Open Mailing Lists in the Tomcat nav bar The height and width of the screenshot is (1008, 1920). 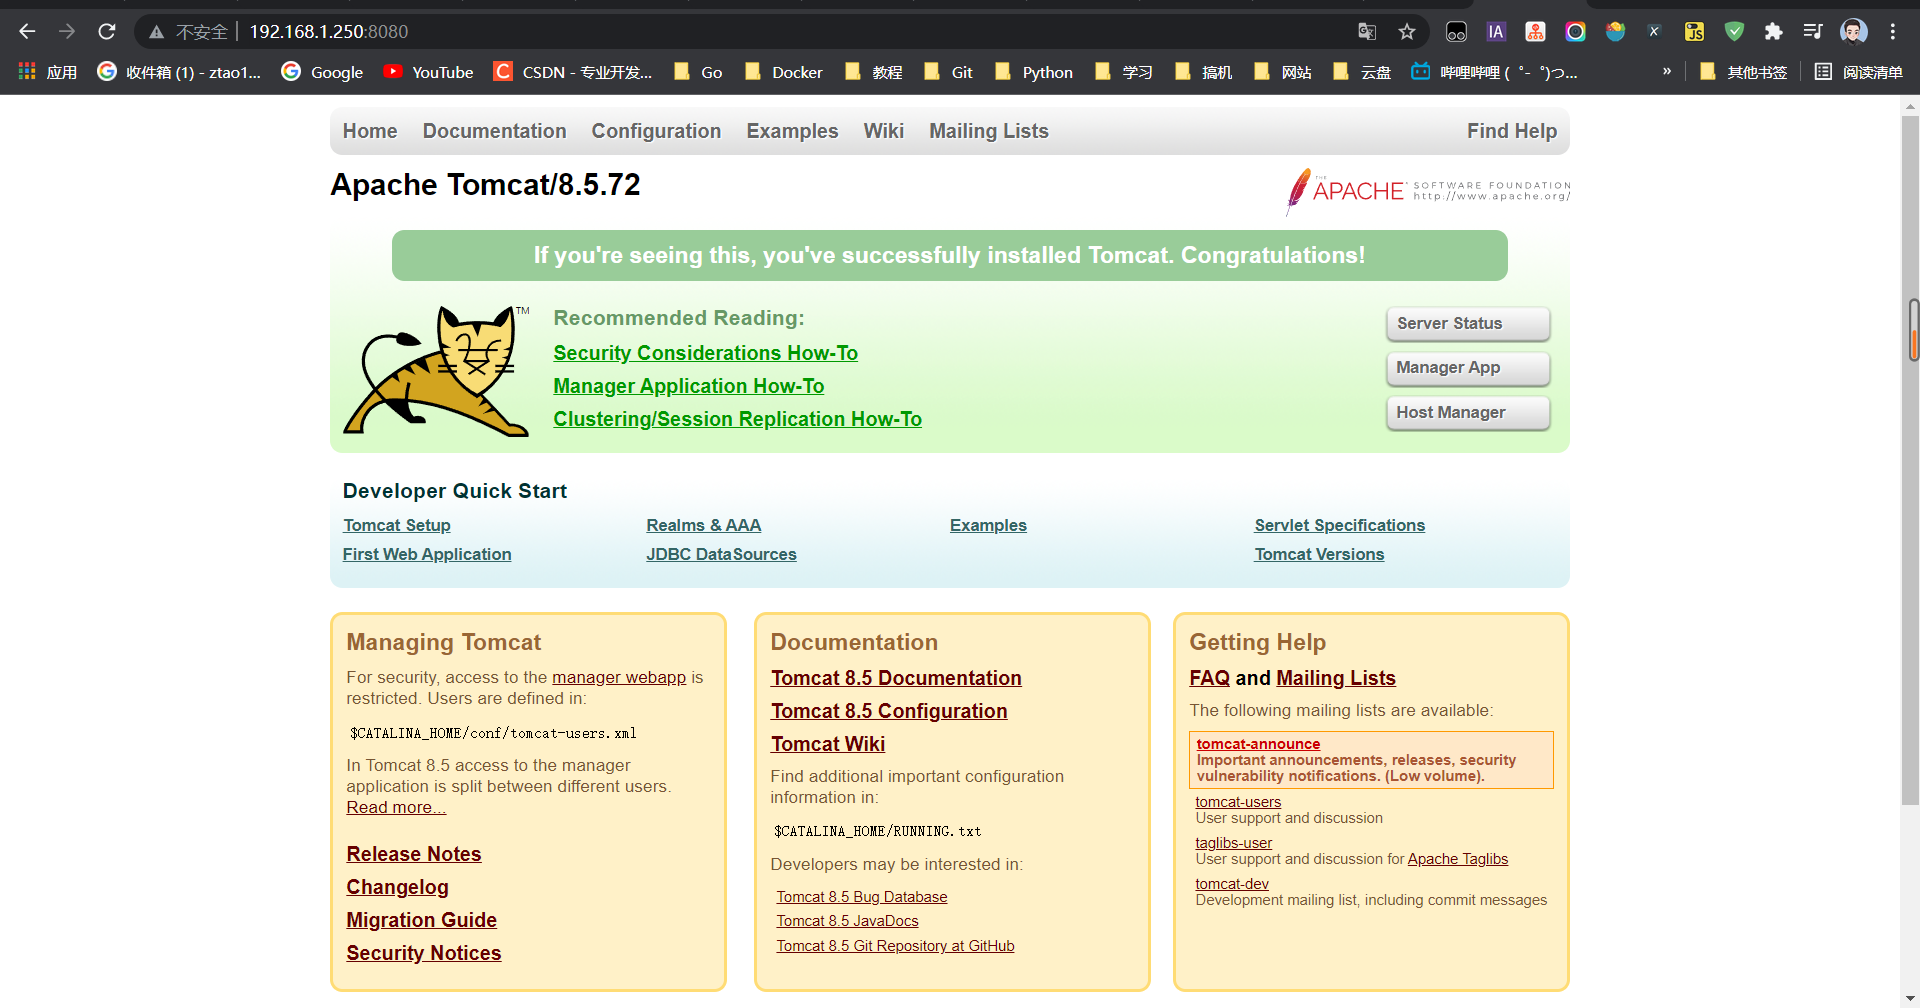pyautogui.click(x=989, y=131)
